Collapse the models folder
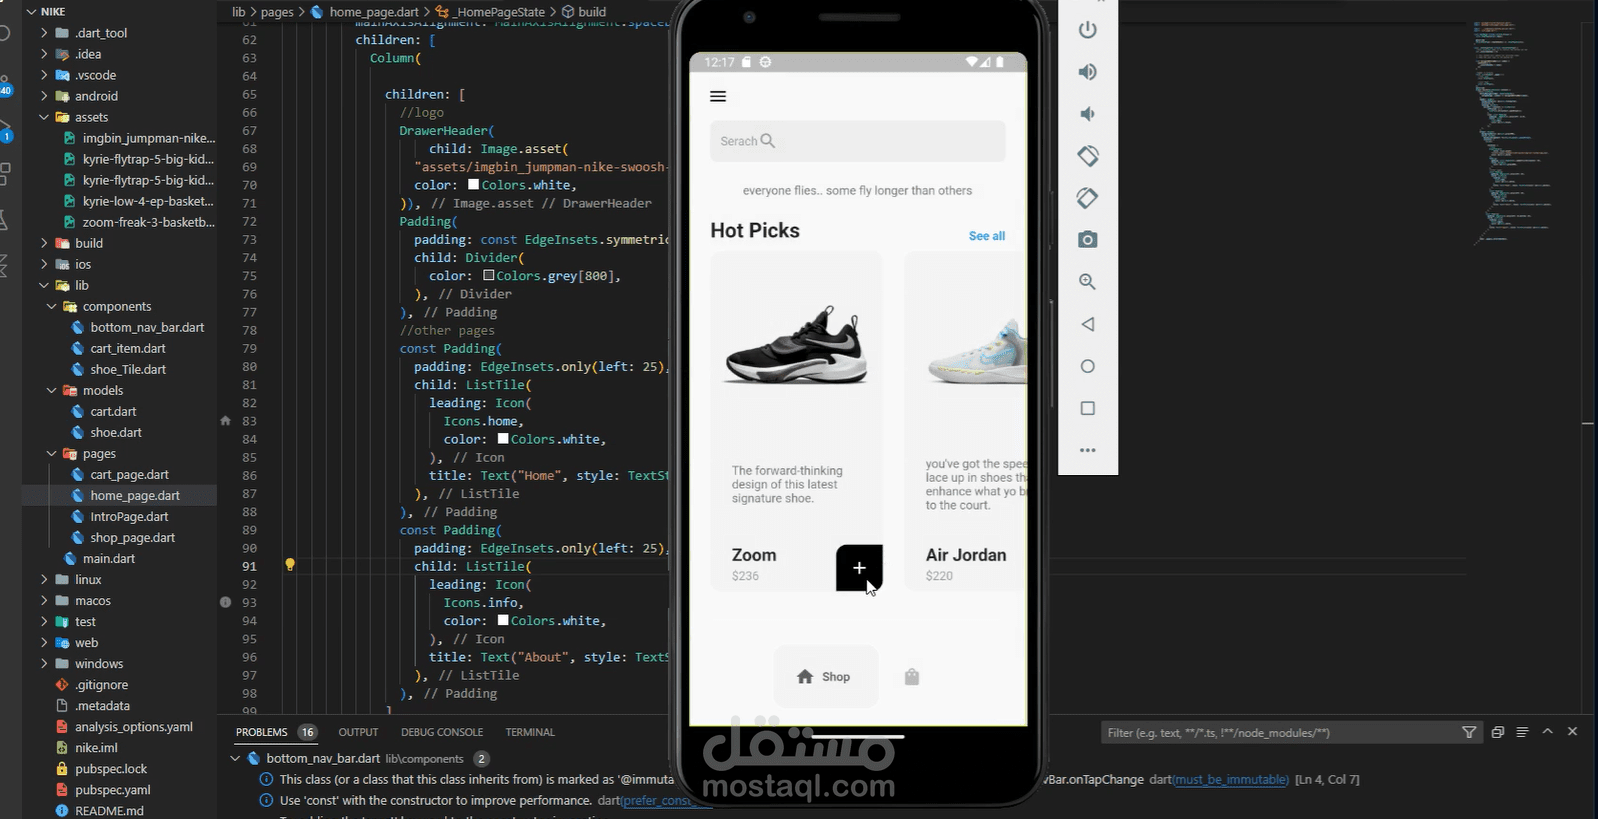1598x819 pixels. tap(52, 390)
